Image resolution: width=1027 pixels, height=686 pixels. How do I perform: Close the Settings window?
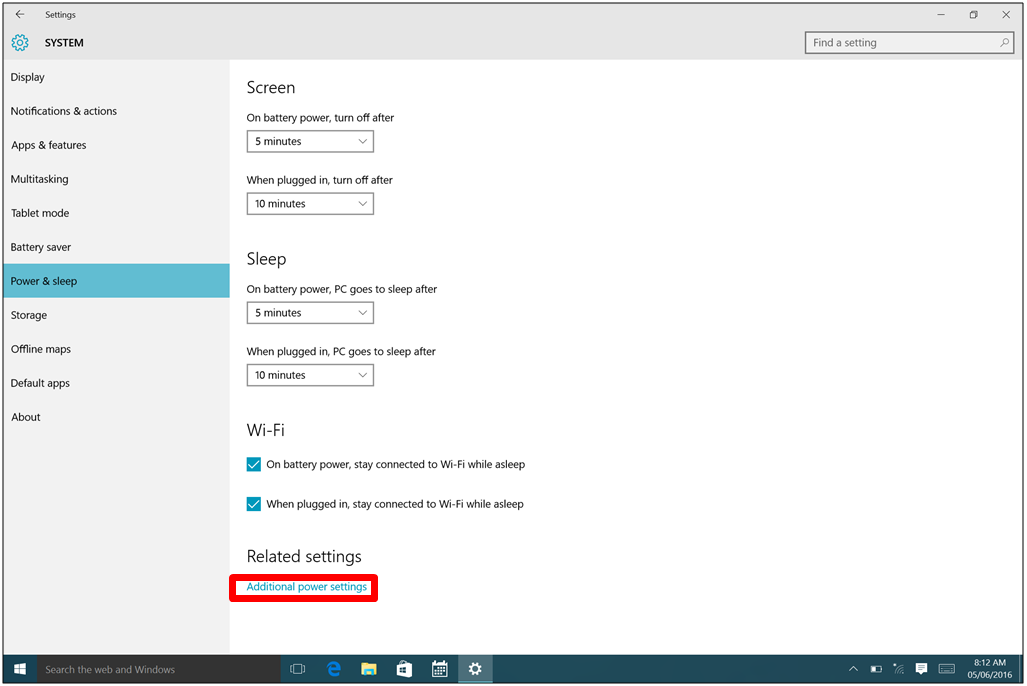pos(1006,14)
